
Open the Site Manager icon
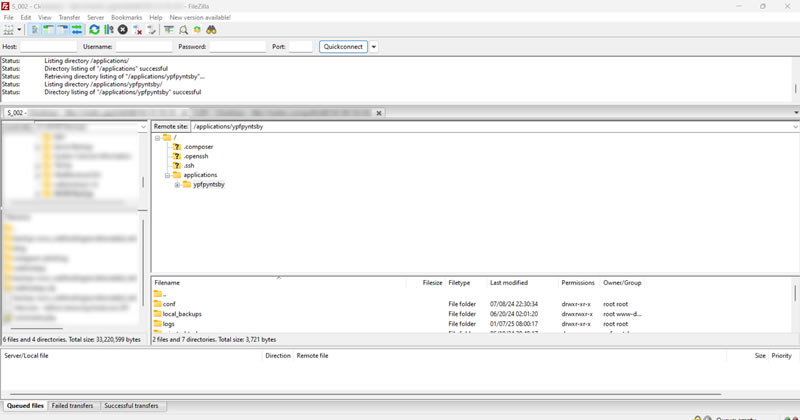(x=10, y=30)
